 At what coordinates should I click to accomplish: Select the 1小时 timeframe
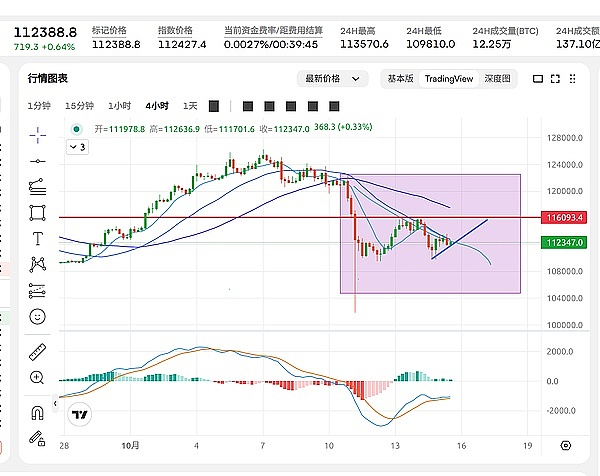click(x=121, y=105)
